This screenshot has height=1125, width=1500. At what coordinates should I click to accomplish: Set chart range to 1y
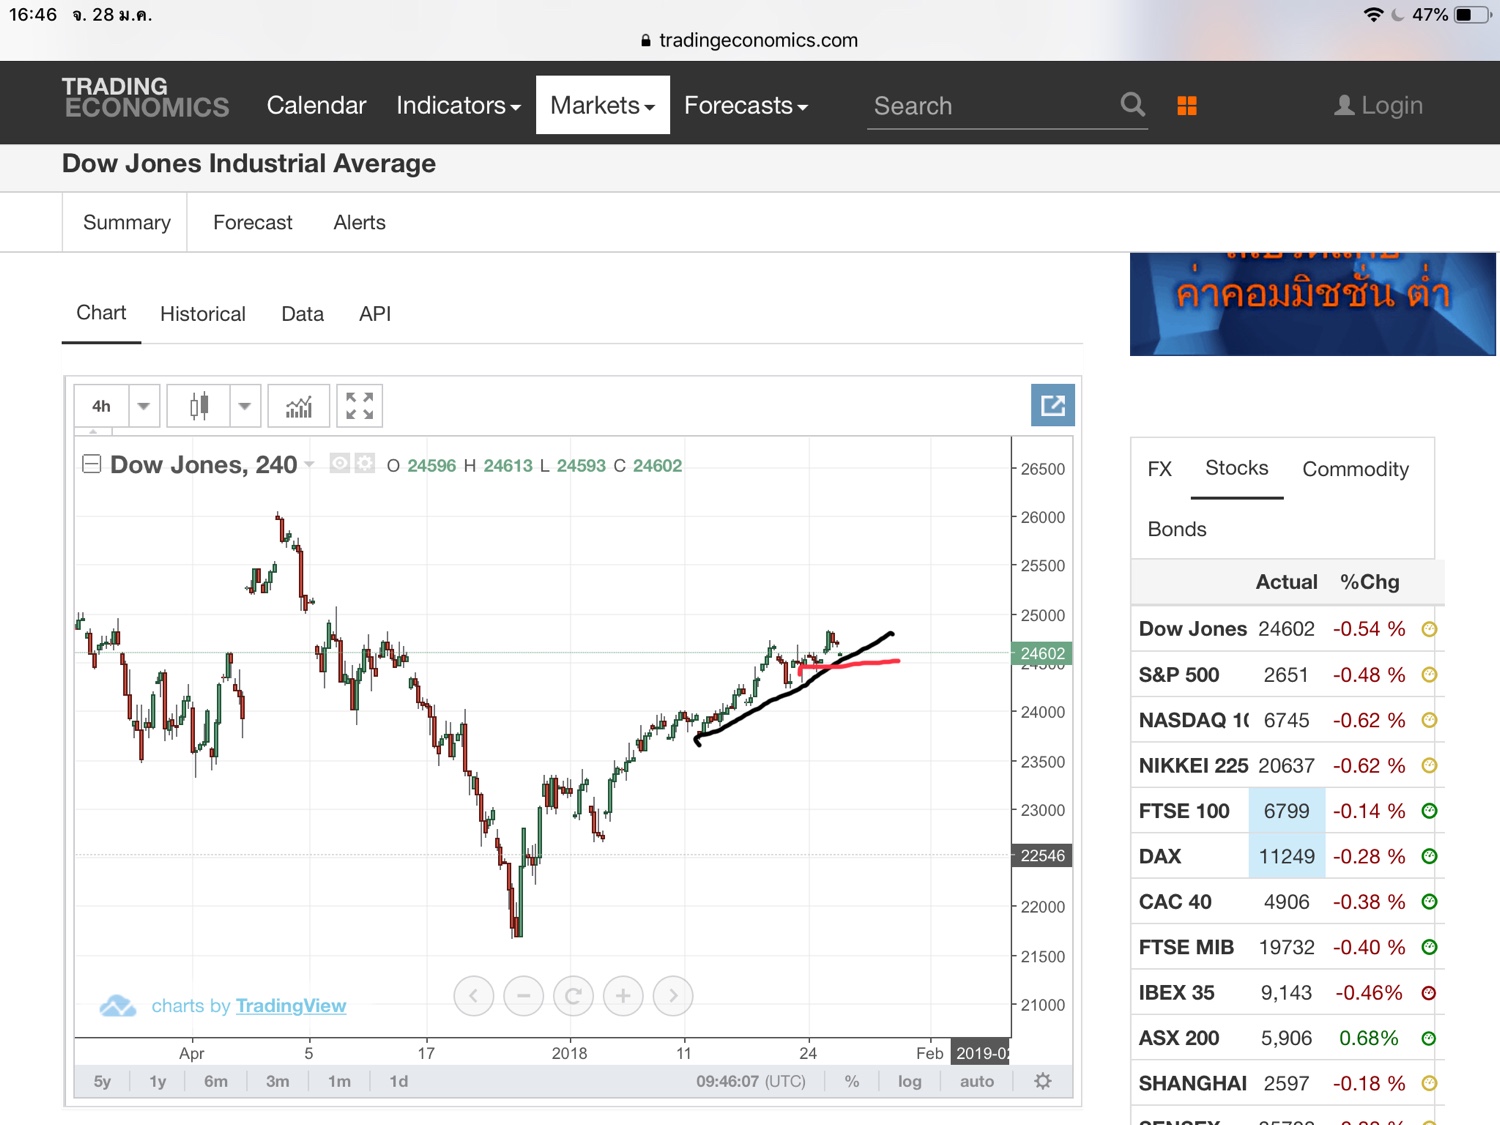point(158,1081)
